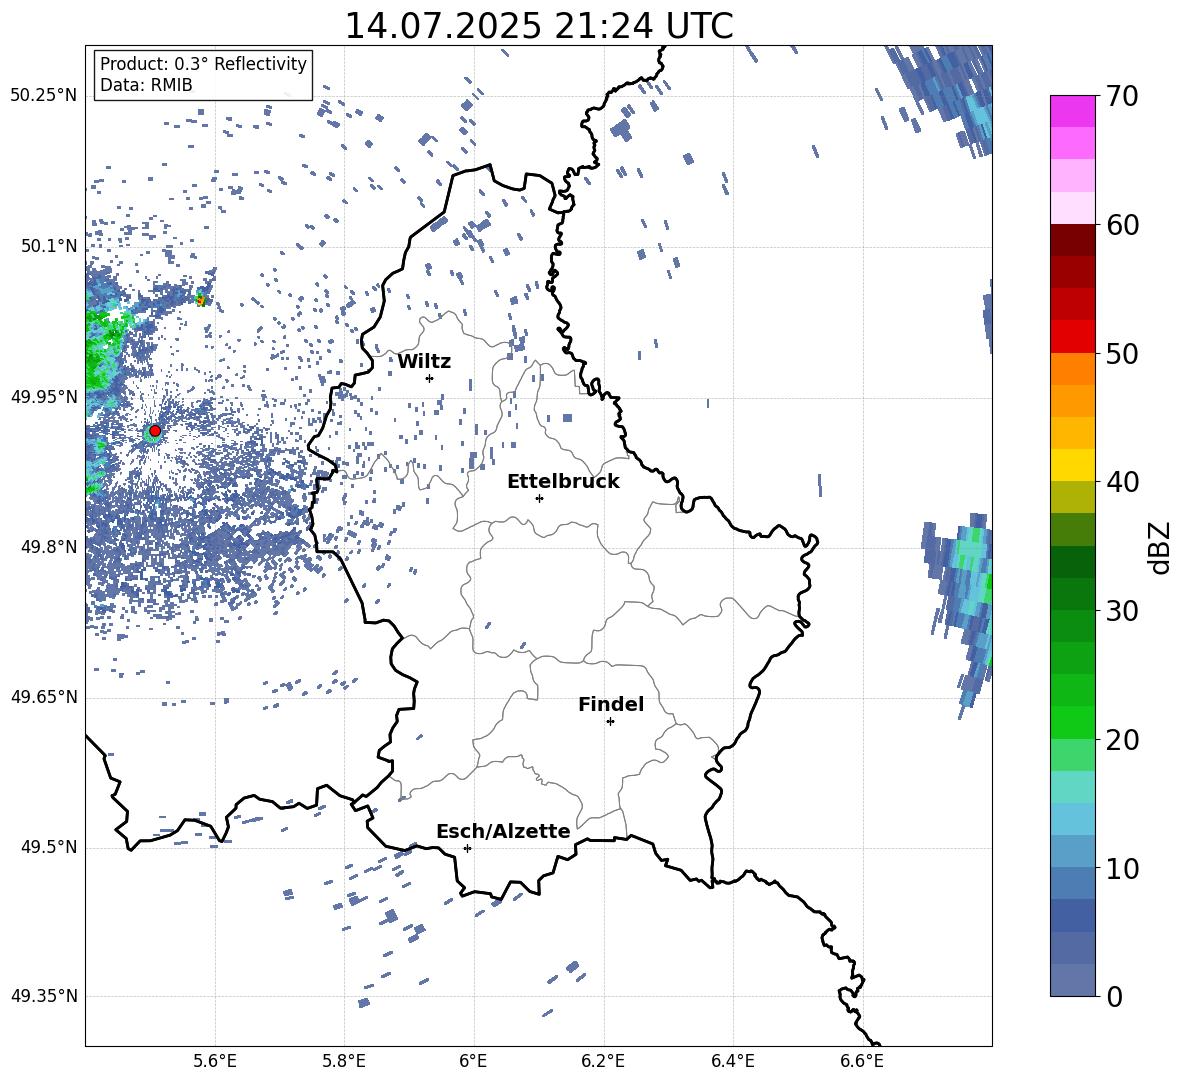Click the 49.65°N latitude label
The height and width of the screenshot is (1081, 1184).
44,696
